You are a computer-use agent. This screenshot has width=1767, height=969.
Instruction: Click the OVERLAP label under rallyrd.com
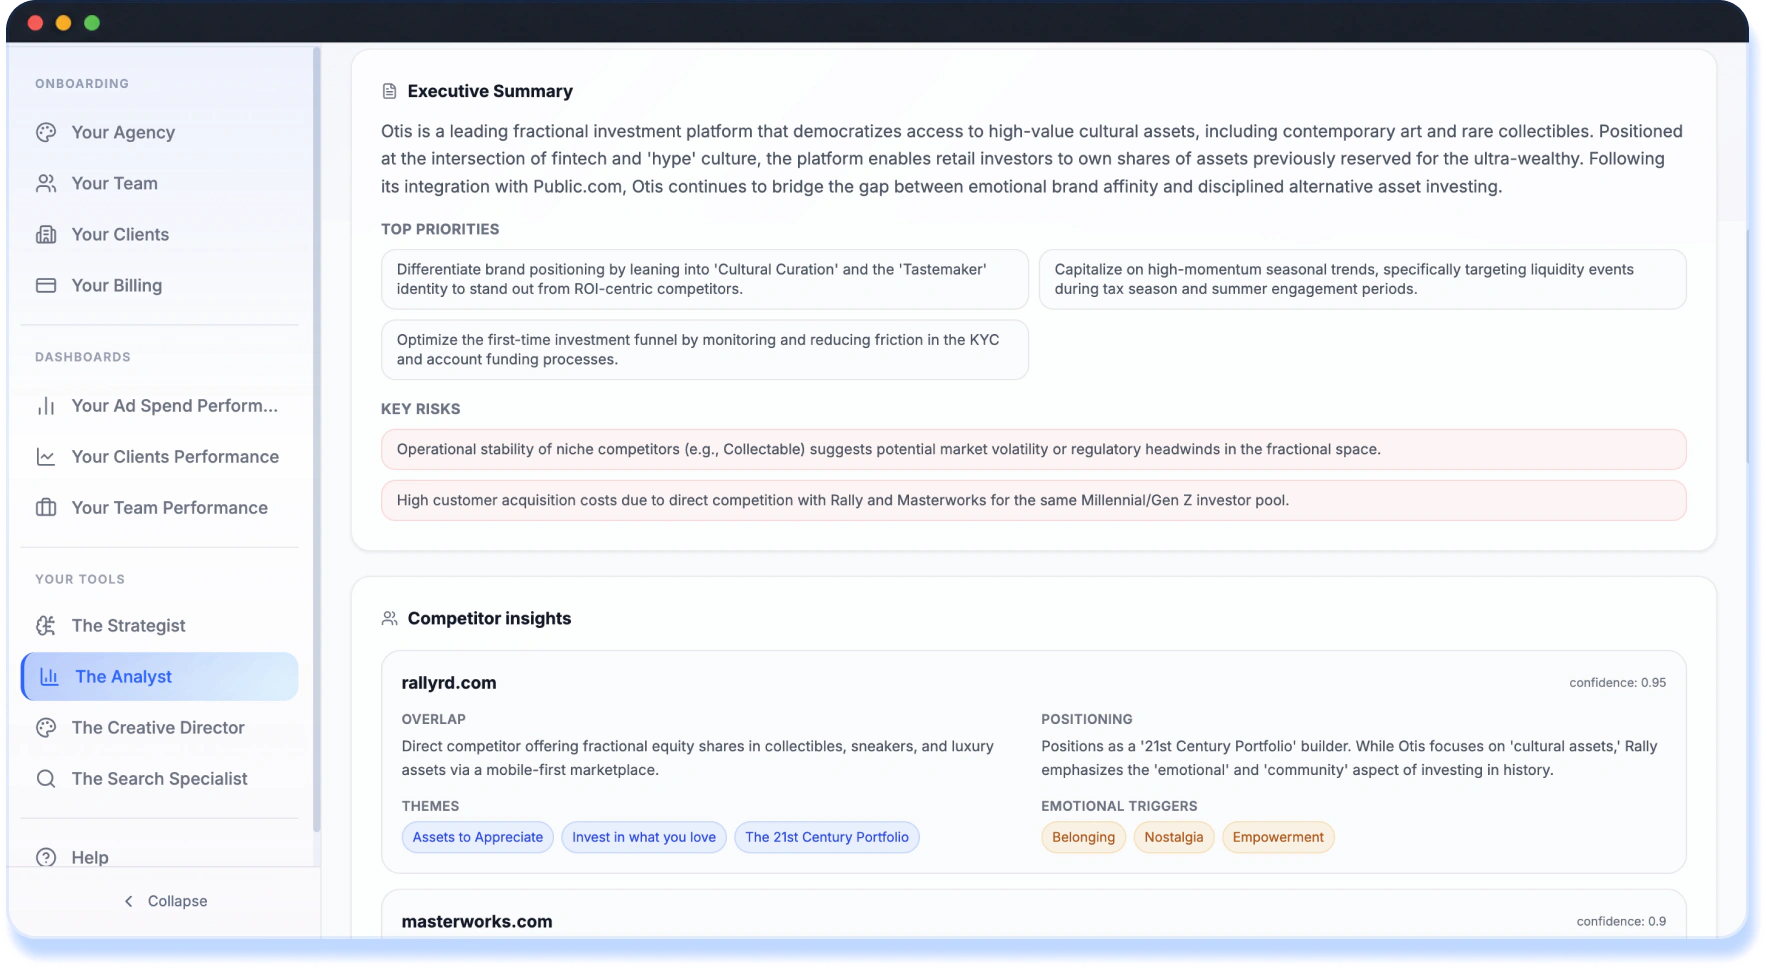click(x=433, y=719)
